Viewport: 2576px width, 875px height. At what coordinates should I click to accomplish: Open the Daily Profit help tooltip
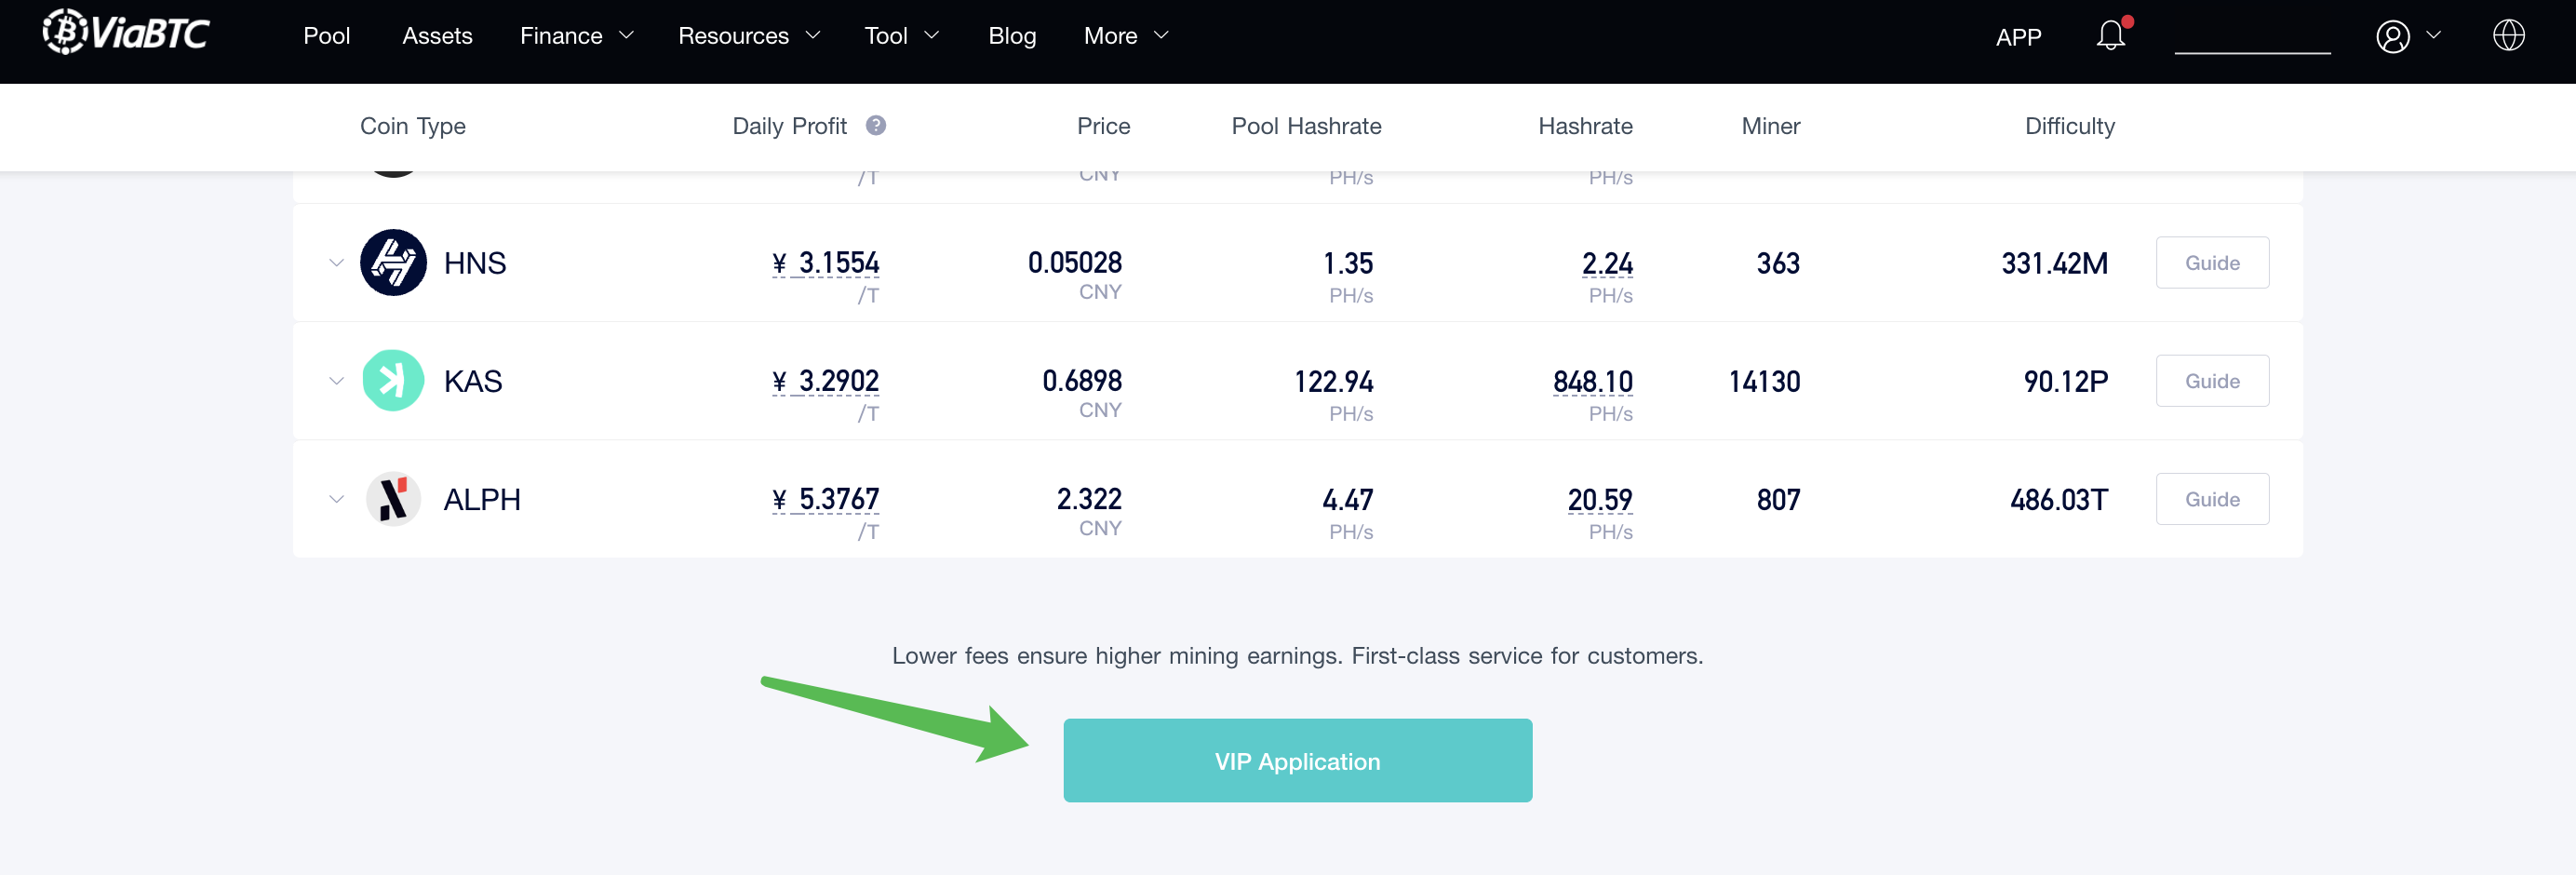click(x=876, y=125)
